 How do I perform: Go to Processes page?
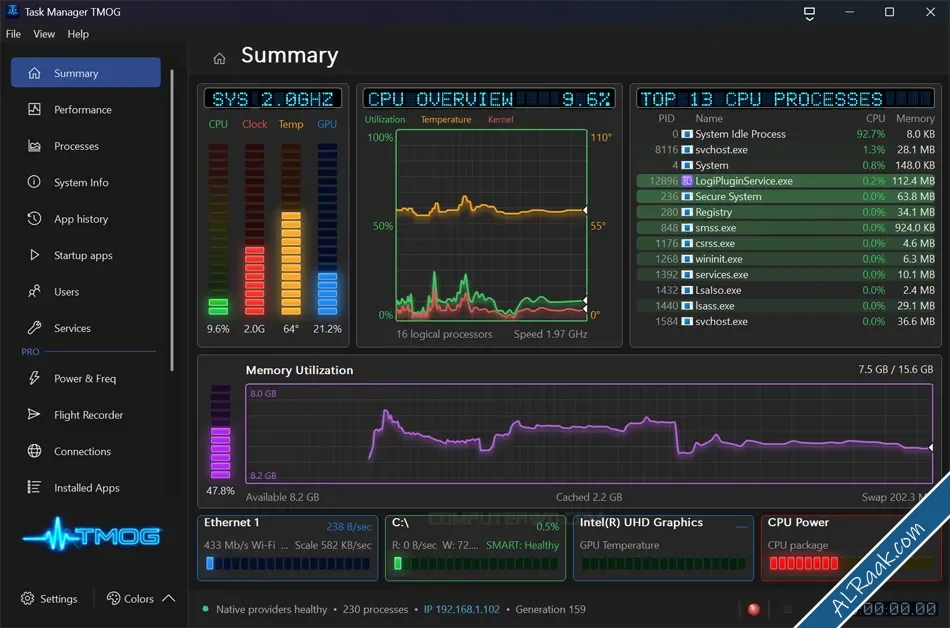[85, 146]
